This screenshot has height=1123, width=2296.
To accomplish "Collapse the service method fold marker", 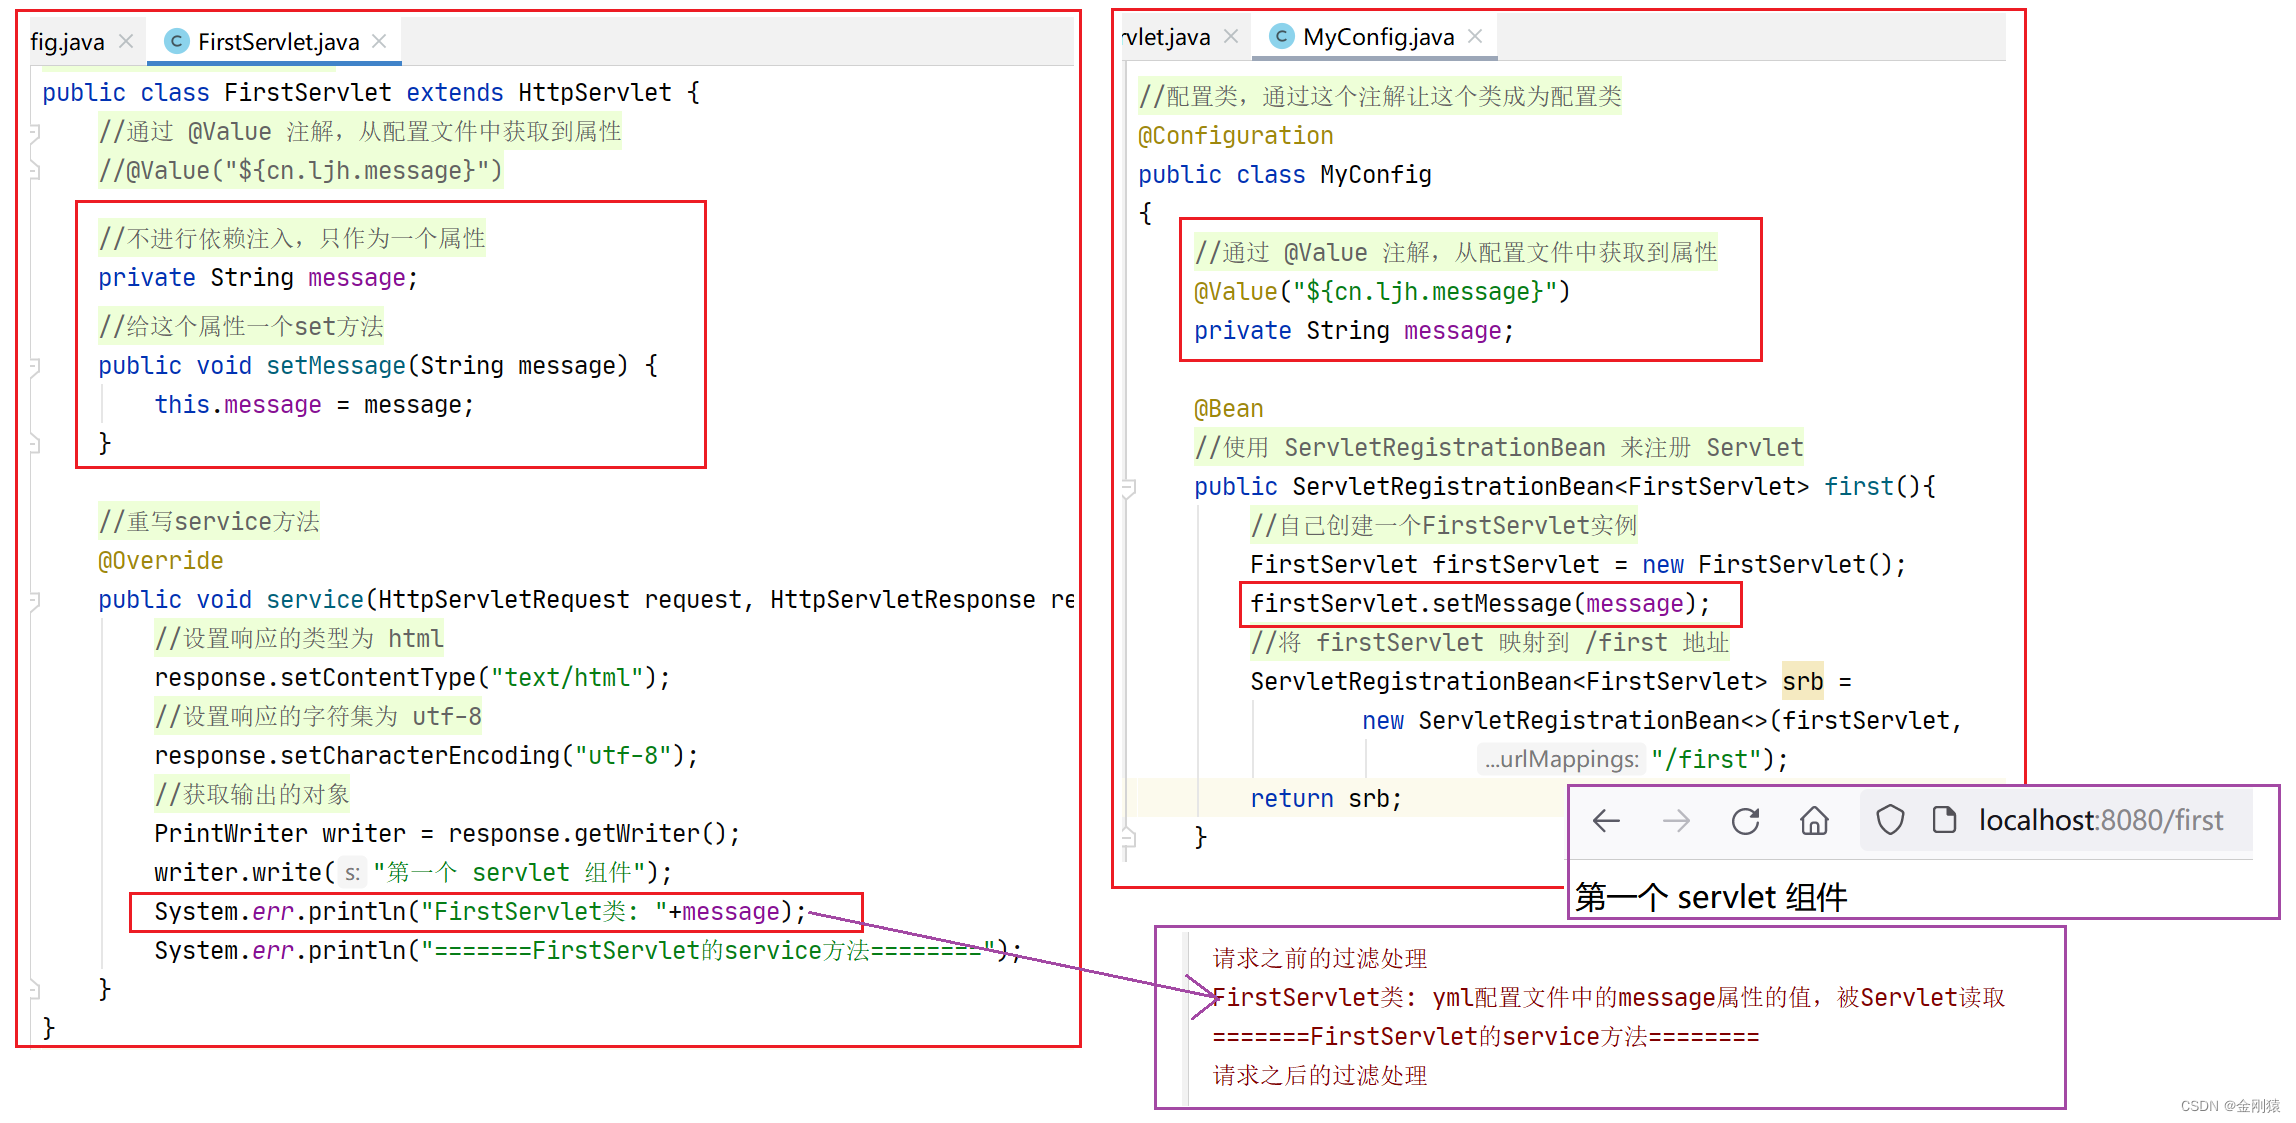I will pyautogui.click(x=34, y=600).
